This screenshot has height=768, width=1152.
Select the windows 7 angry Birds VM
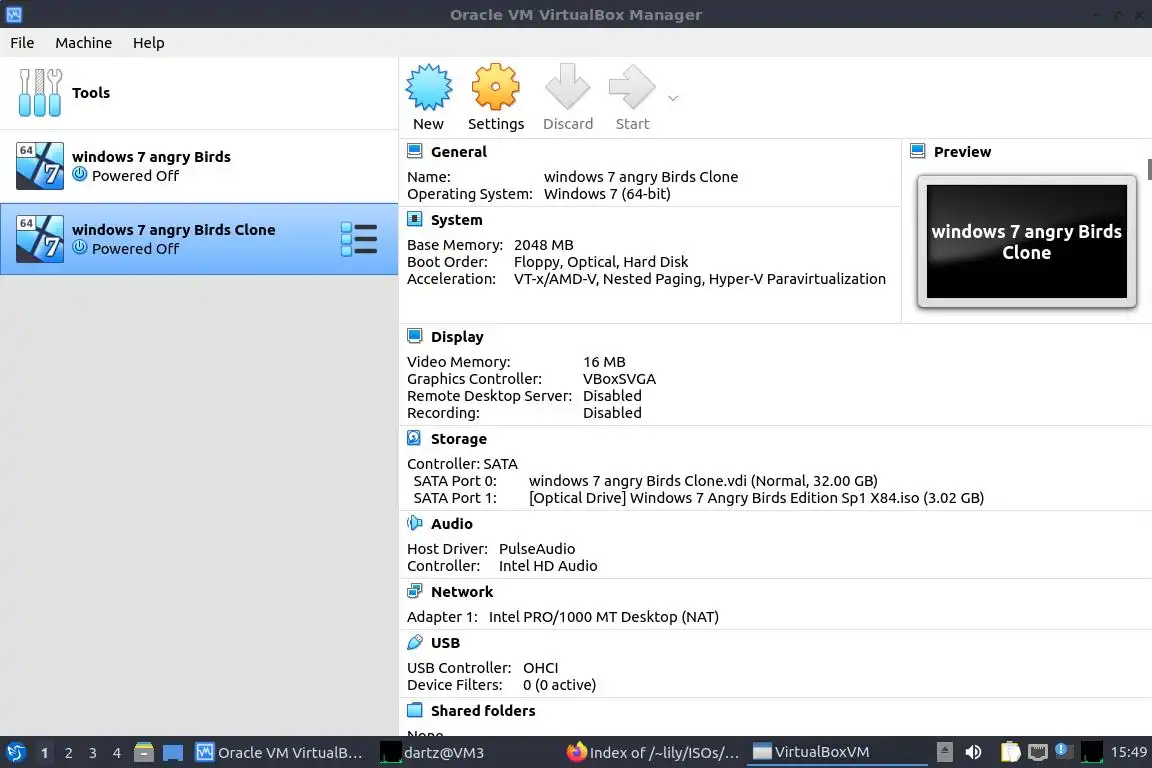coord(199,166)
